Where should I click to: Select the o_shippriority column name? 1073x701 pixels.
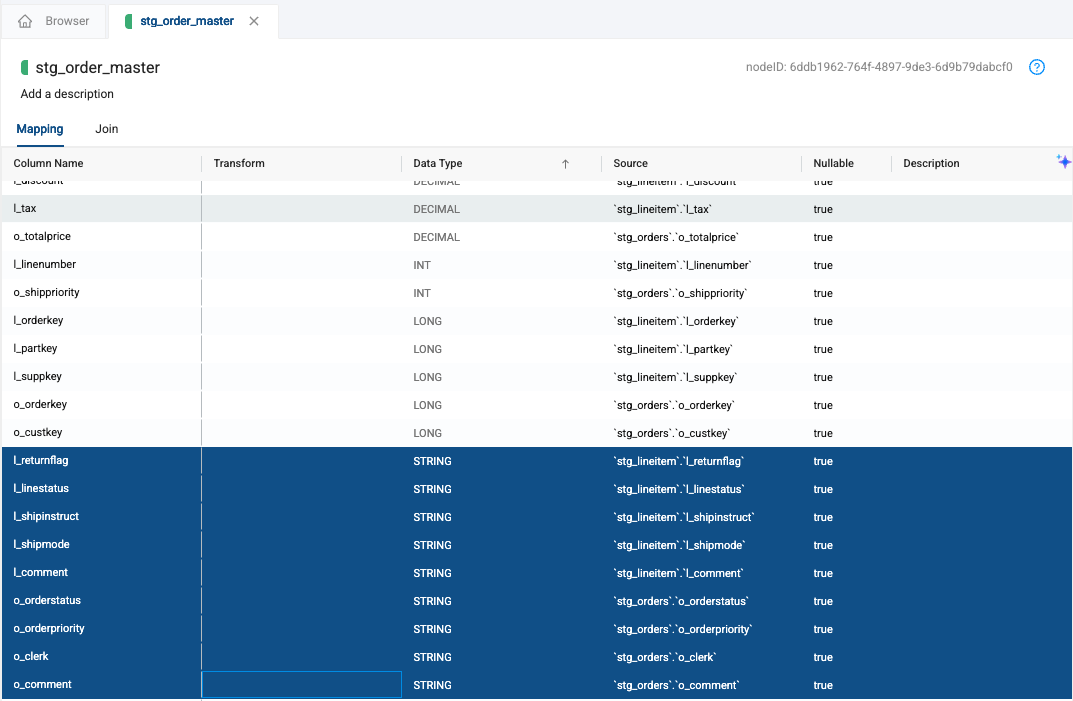pos(47,292)
